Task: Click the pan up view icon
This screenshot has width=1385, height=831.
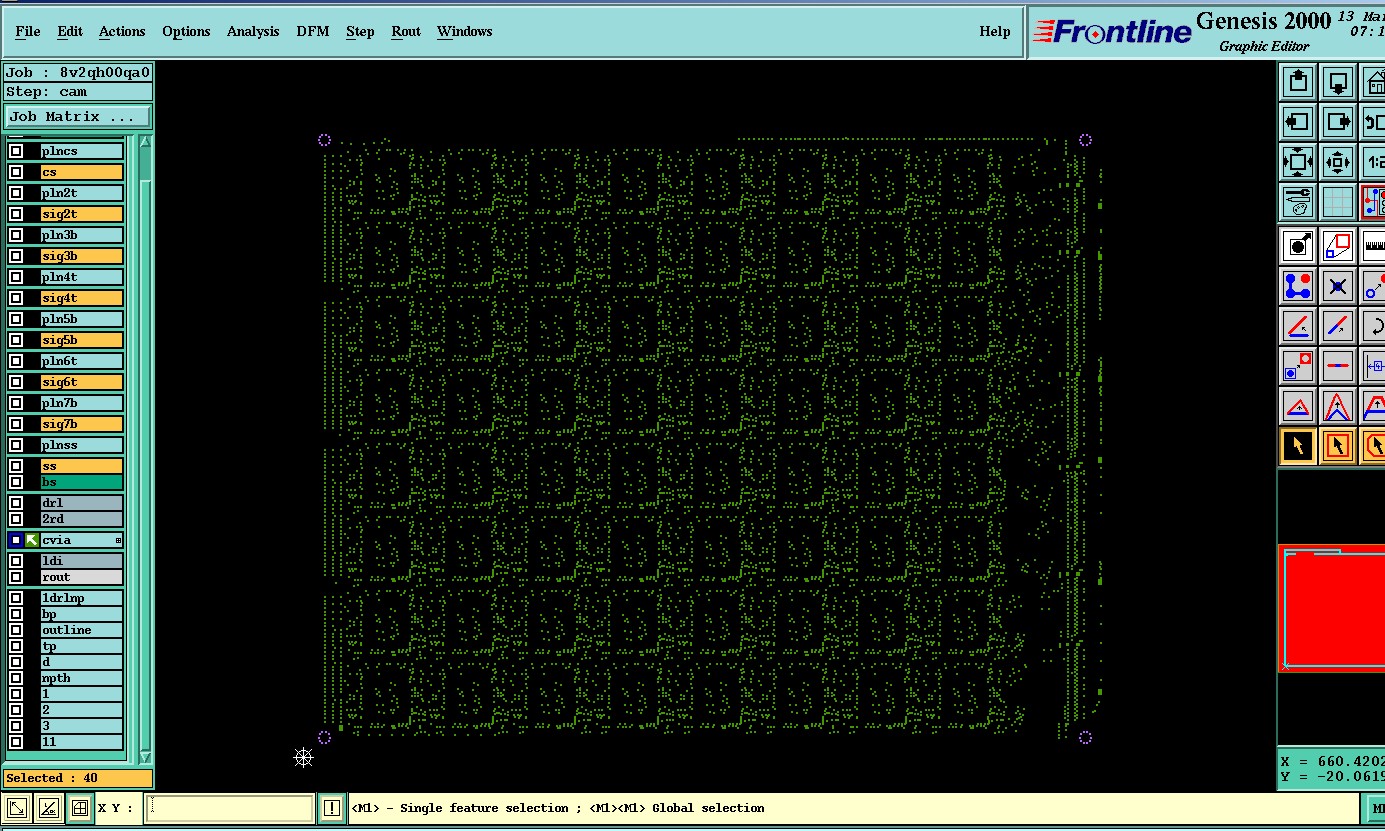Action: (x=1298, y=82)
